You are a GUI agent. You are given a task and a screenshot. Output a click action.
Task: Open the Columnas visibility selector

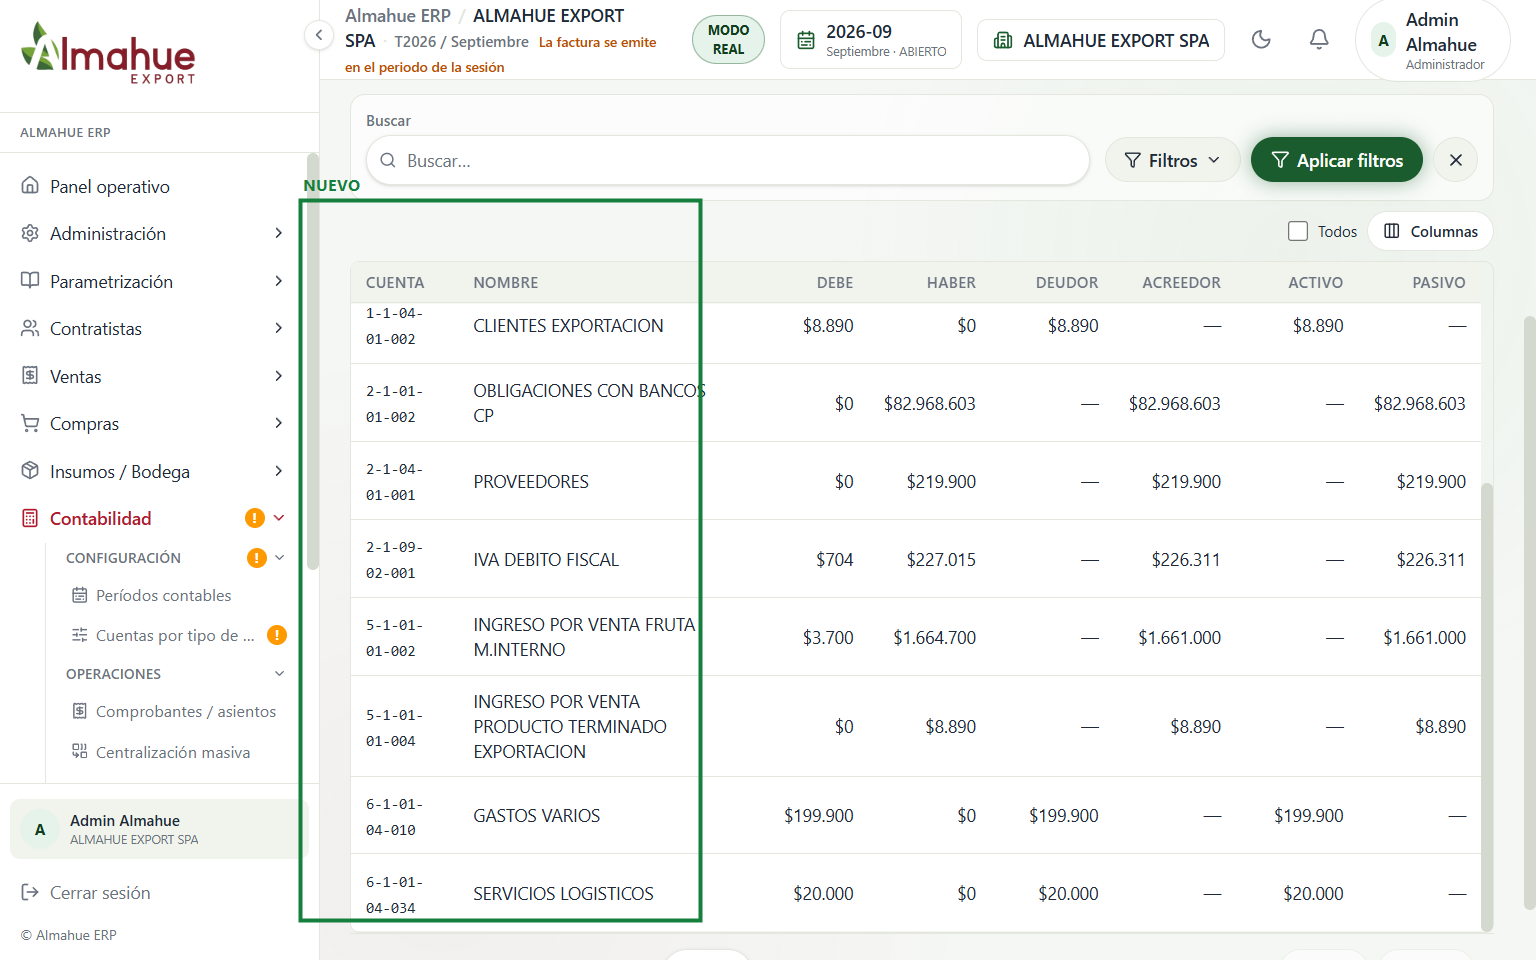[x=1430, y=231]
